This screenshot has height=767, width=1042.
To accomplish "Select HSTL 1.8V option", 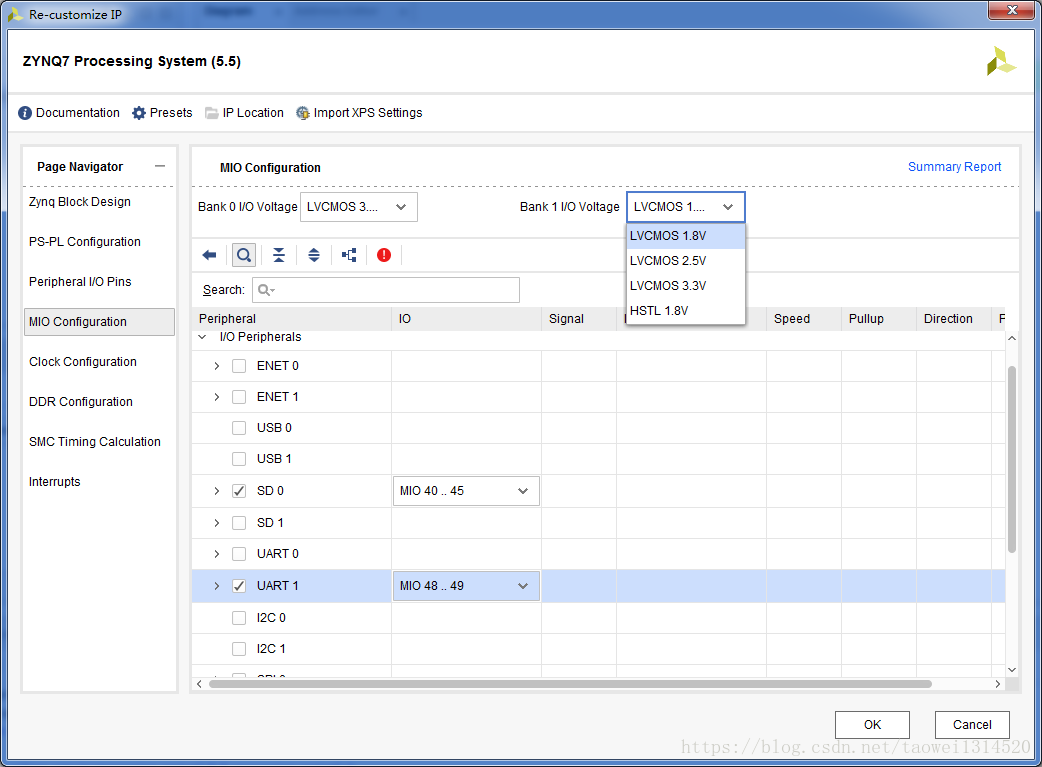I will coord(686,311).
